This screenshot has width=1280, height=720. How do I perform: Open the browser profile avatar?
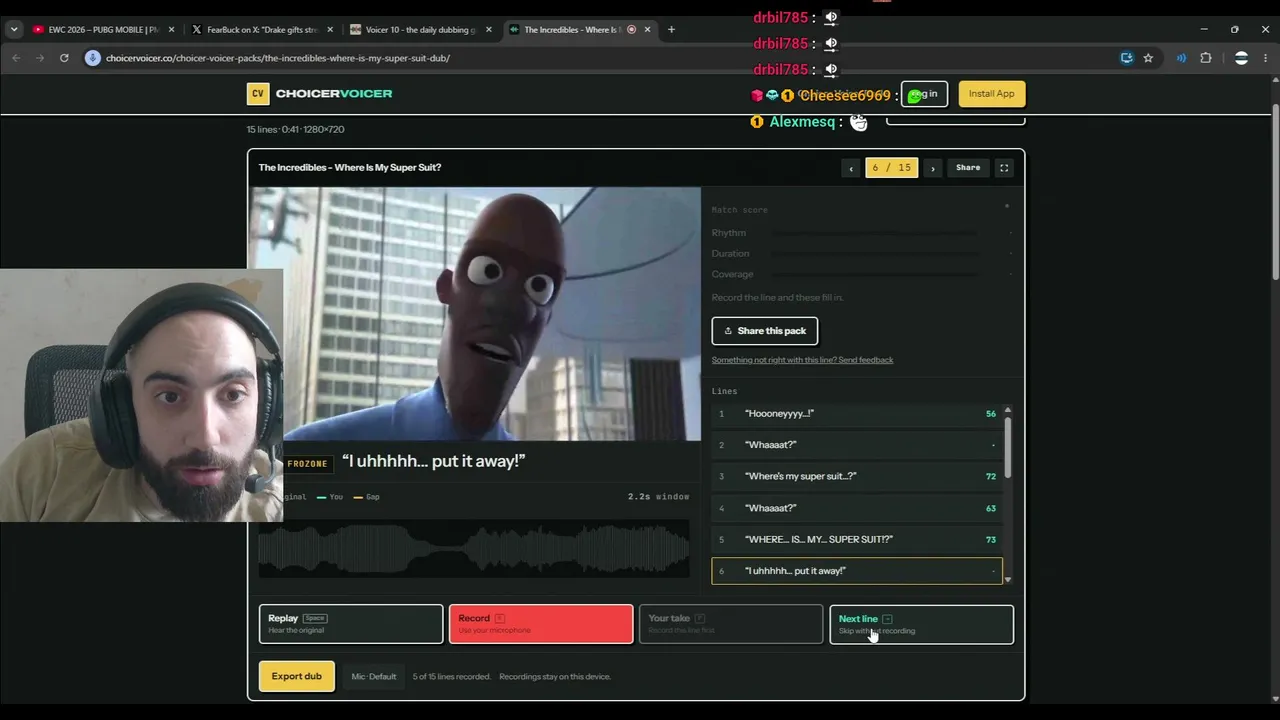pos(1241,58)
